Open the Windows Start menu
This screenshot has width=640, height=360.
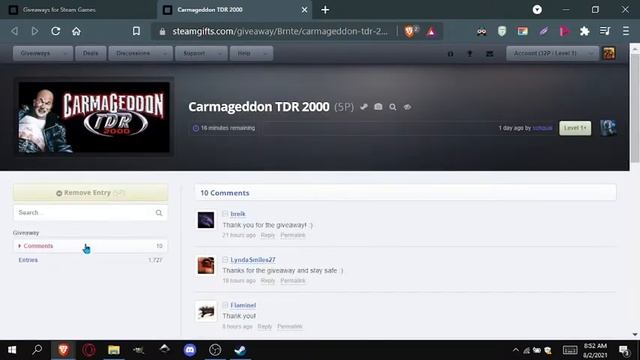coord(12,350)
